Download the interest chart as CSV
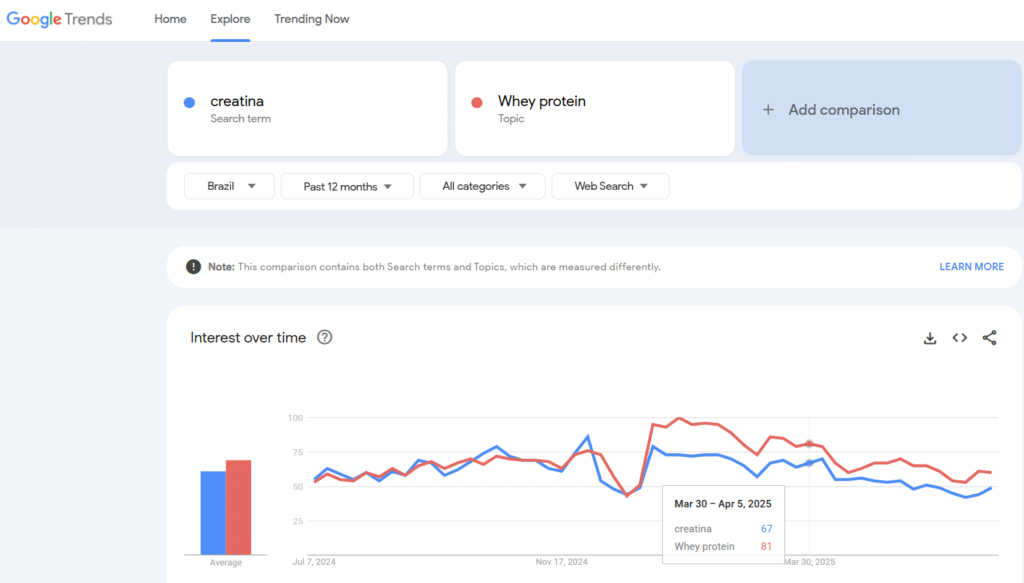1024x583 pixels. tap(930, 338)
